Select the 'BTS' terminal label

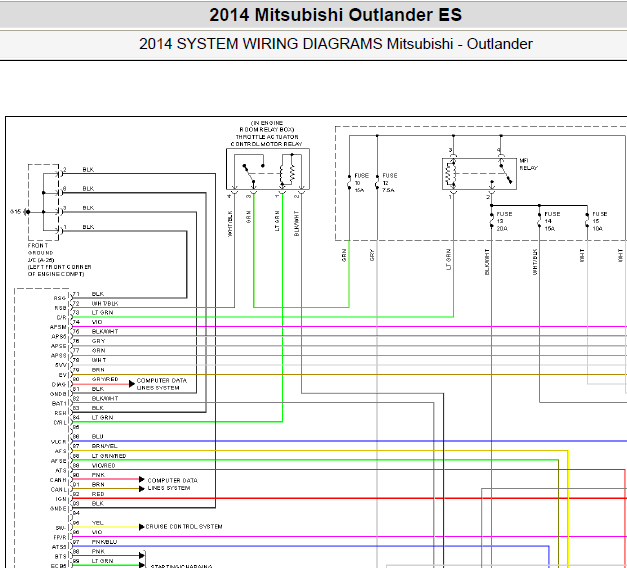coord(60,556)
